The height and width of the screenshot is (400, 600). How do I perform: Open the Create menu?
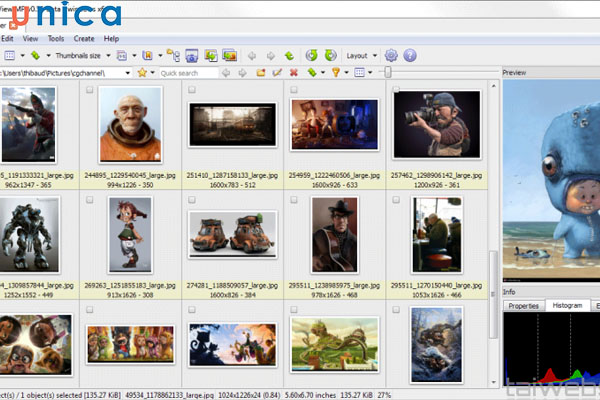(84, 39)
